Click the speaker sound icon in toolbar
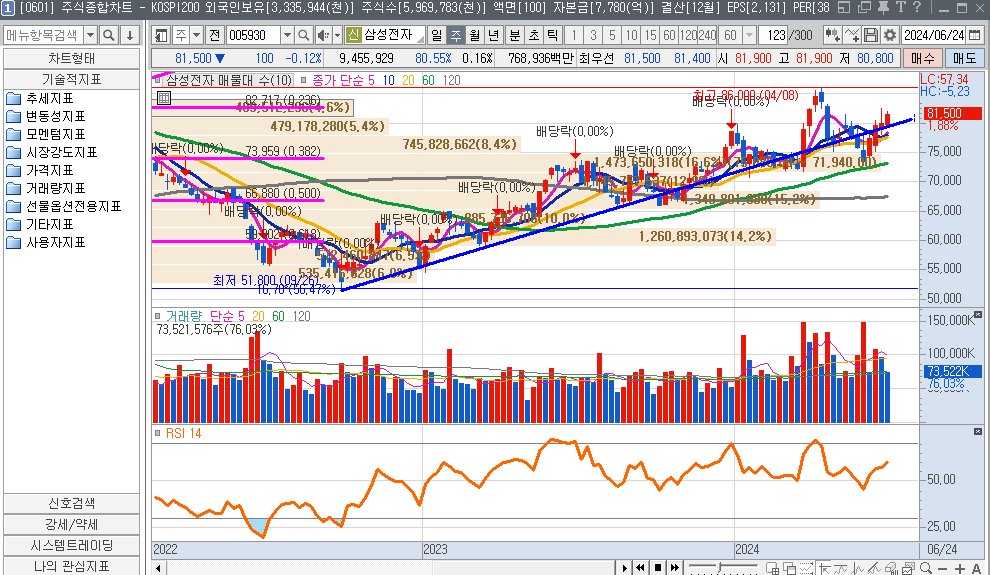This screenshot has height=575, width=990. point(323,36)
